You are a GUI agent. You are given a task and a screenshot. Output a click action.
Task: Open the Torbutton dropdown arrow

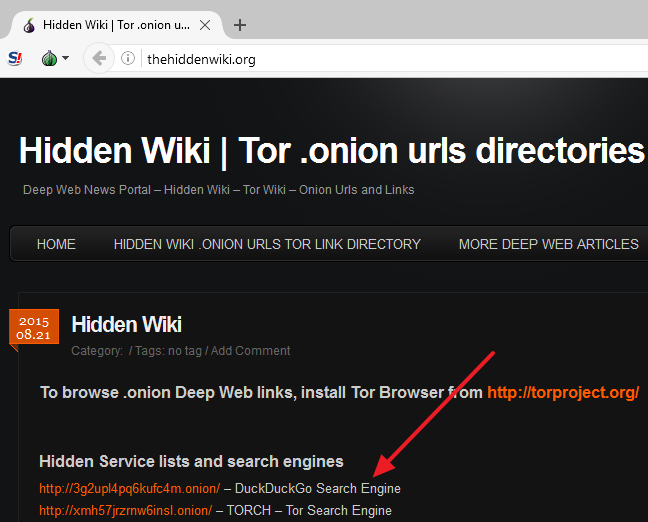[66, 58]
